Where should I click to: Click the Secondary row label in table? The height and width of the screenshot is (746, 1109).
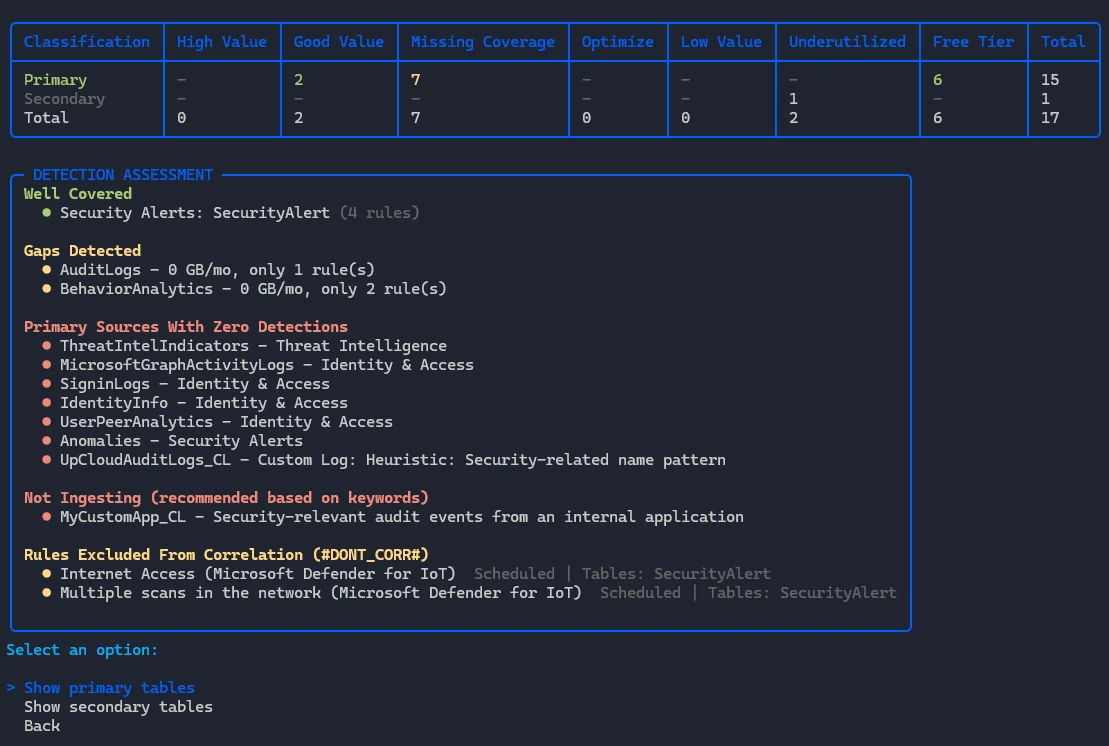point(64,99)
